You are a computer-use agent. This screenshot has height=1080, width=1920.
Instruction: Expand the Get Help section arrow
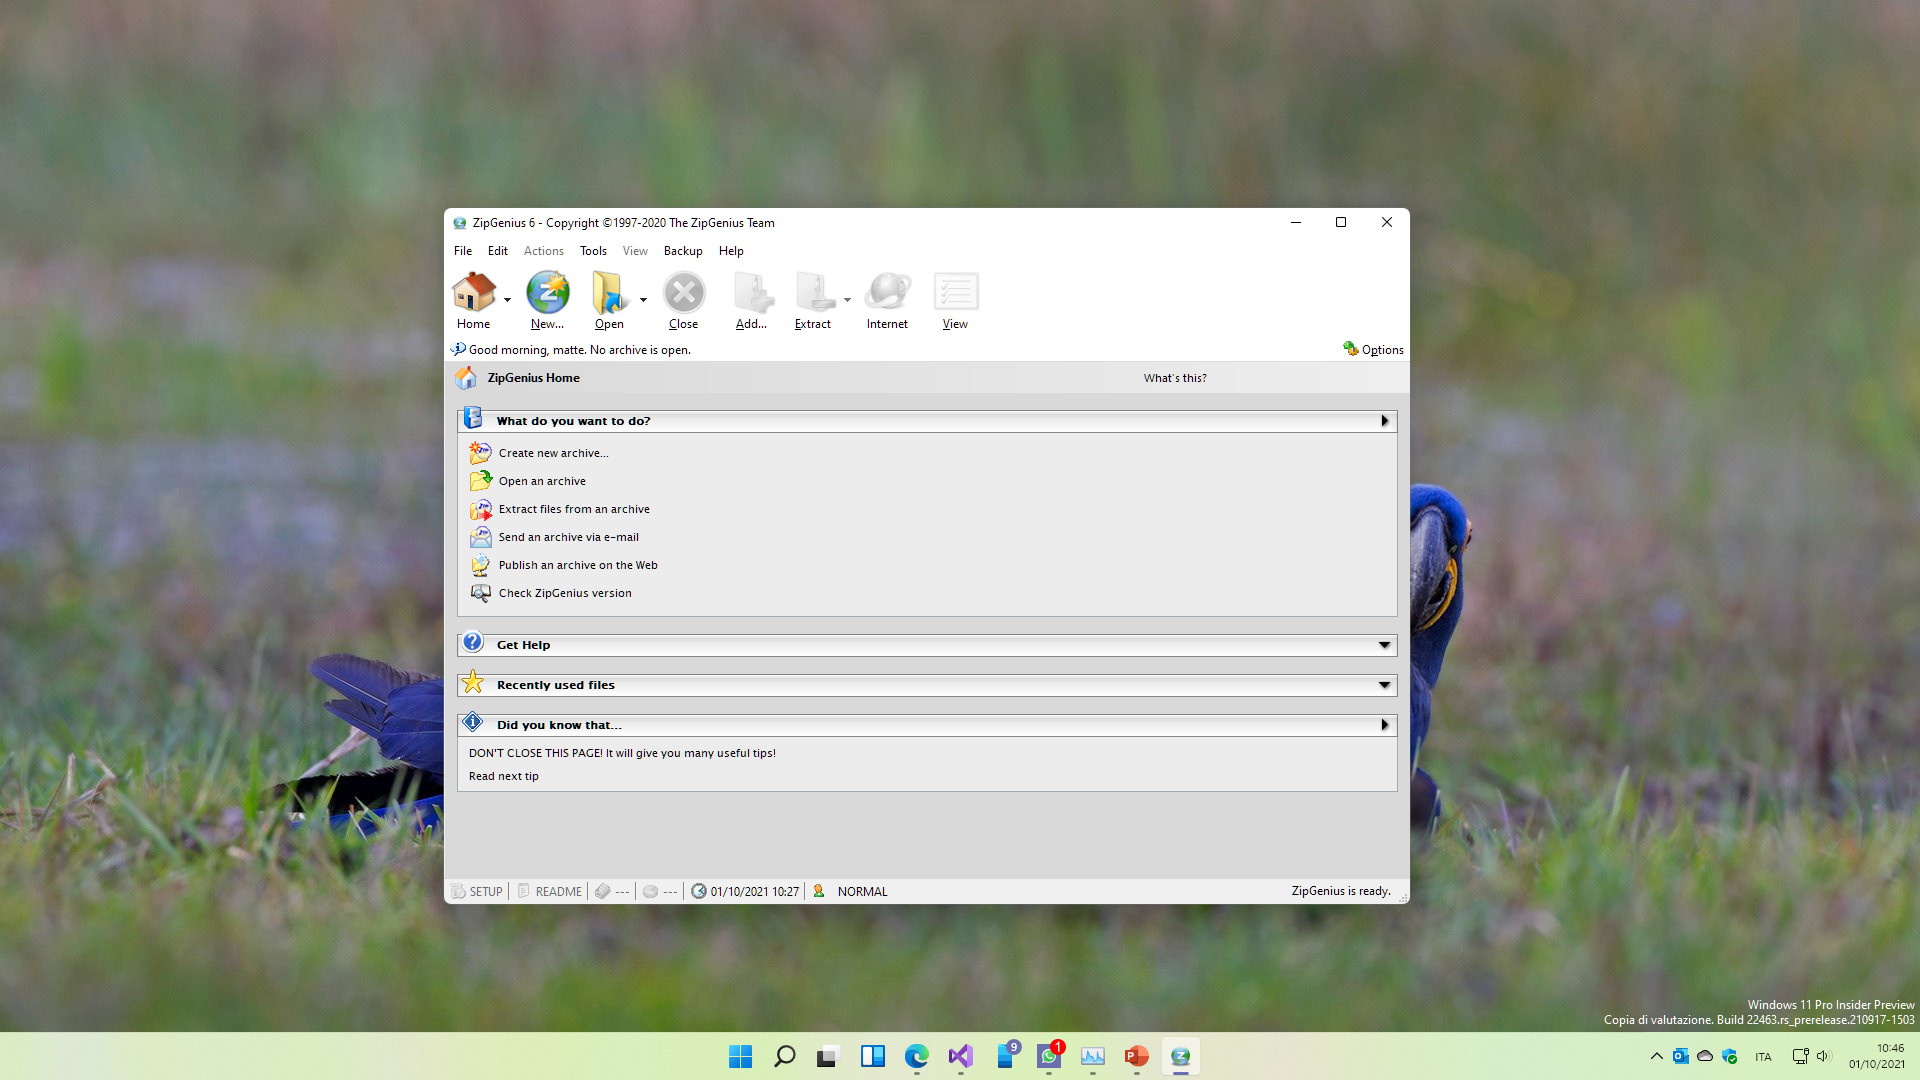coord(1385,645)
